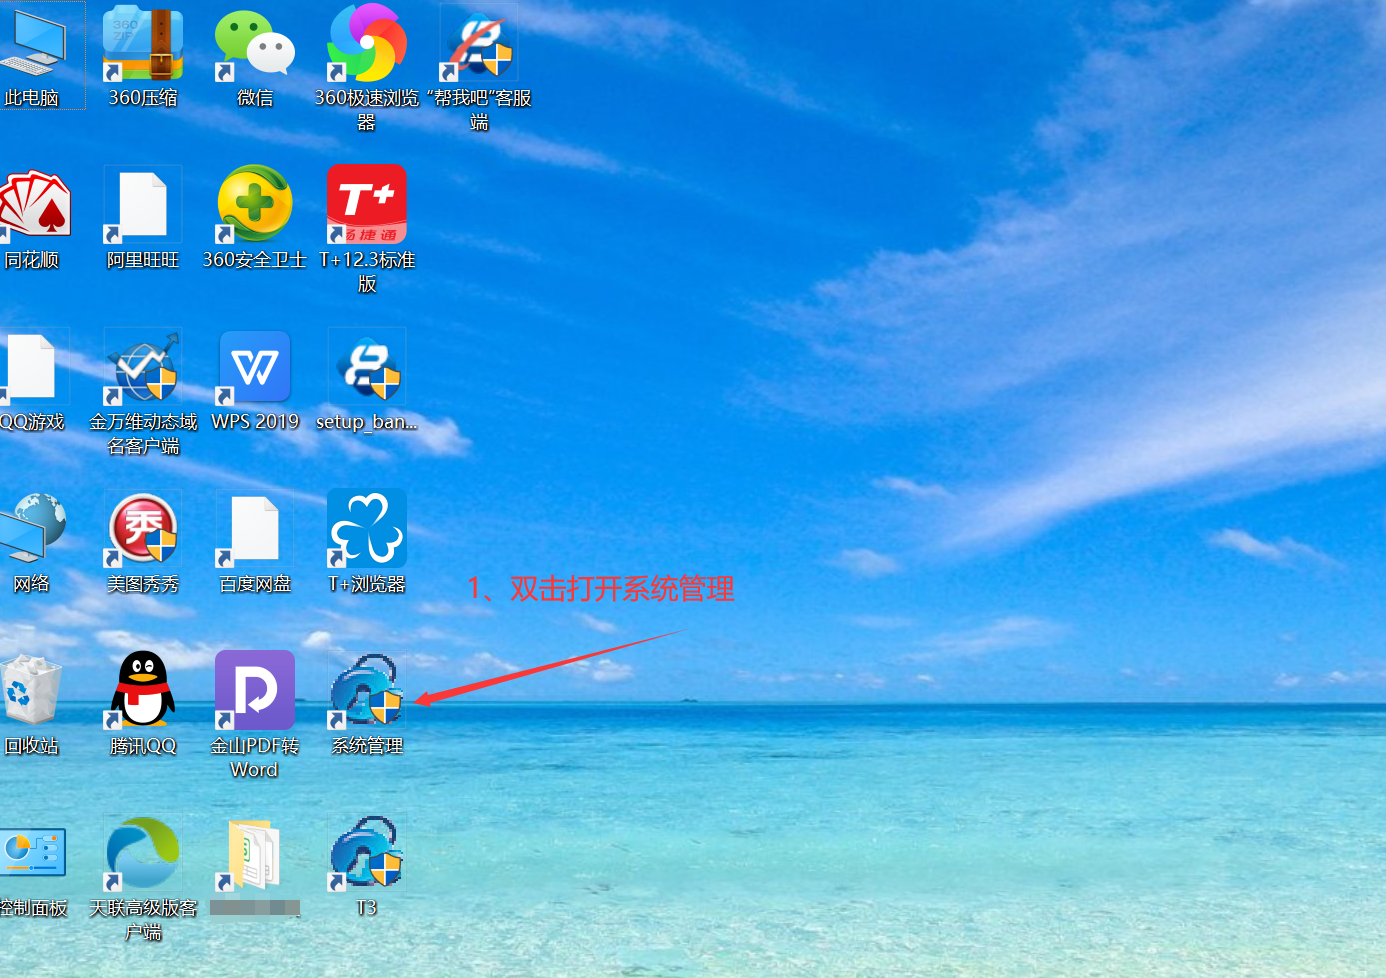
Task: Click the T3 desktop shortcut
Action: tap(367, 853)
